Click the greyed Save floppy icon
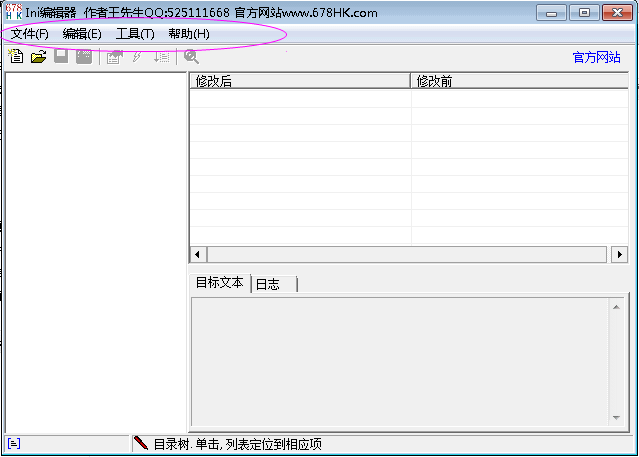The height and width of the screenshot is (457, 639). pyautogui.click(x=61, y=56)
